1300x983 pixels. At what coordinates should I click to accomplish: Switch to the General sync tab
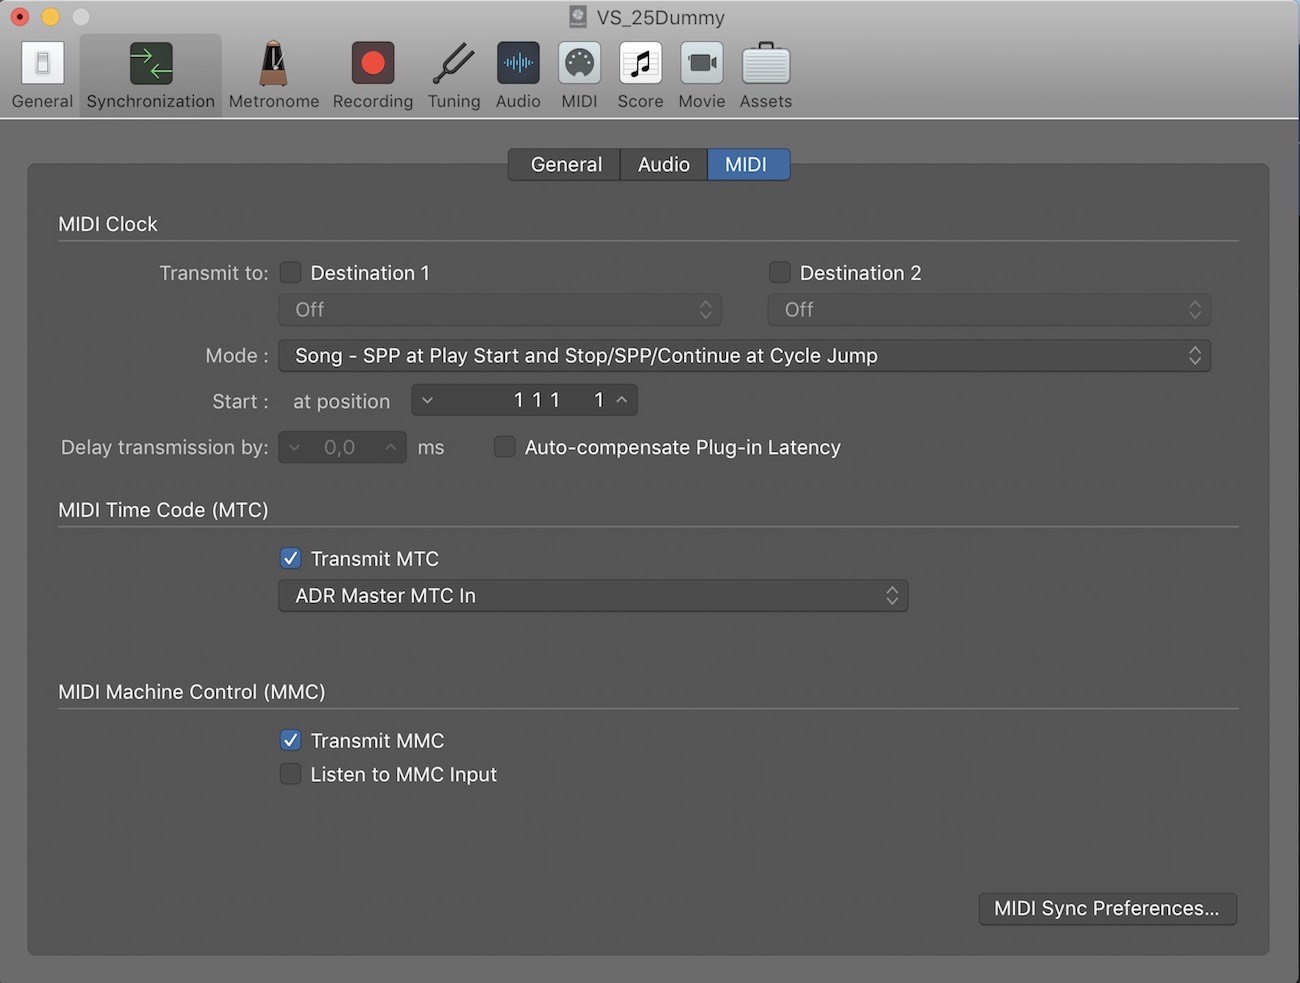click(566, 164)
